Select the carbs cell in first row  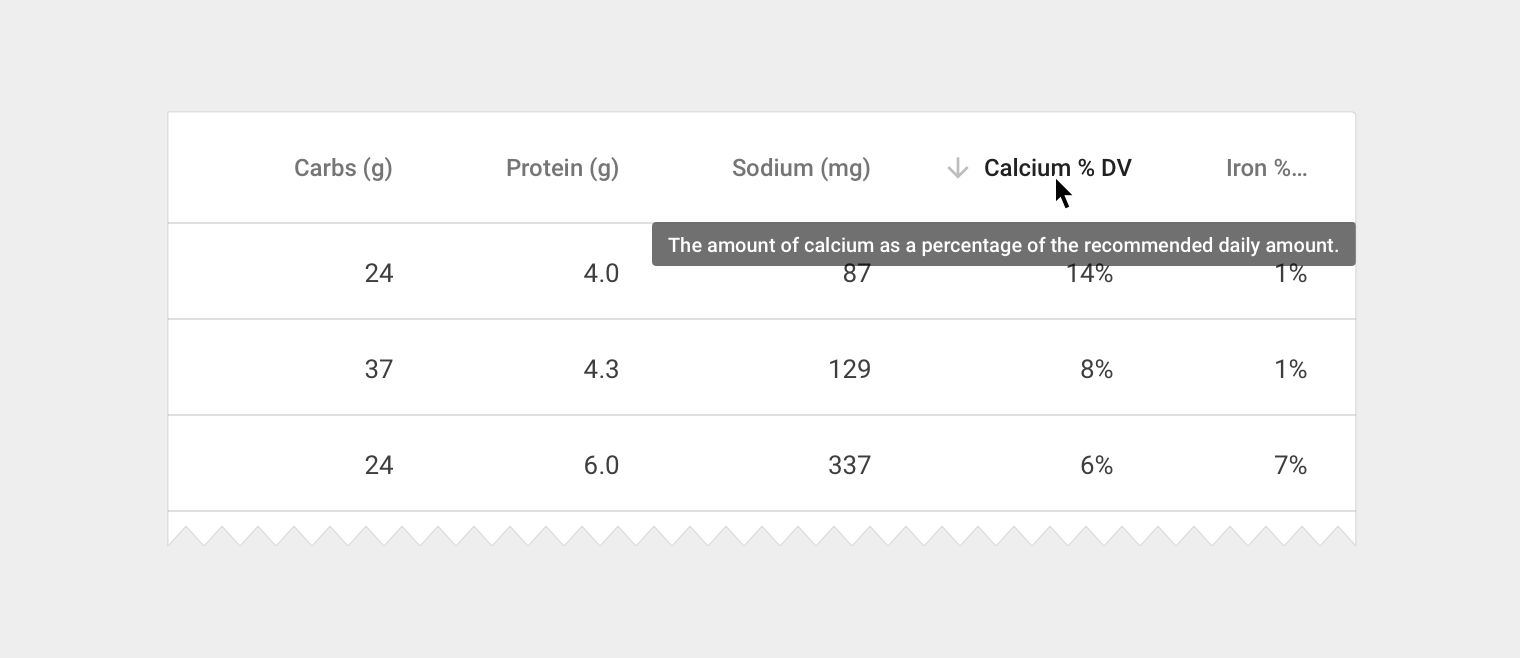[x=379, y=273]
